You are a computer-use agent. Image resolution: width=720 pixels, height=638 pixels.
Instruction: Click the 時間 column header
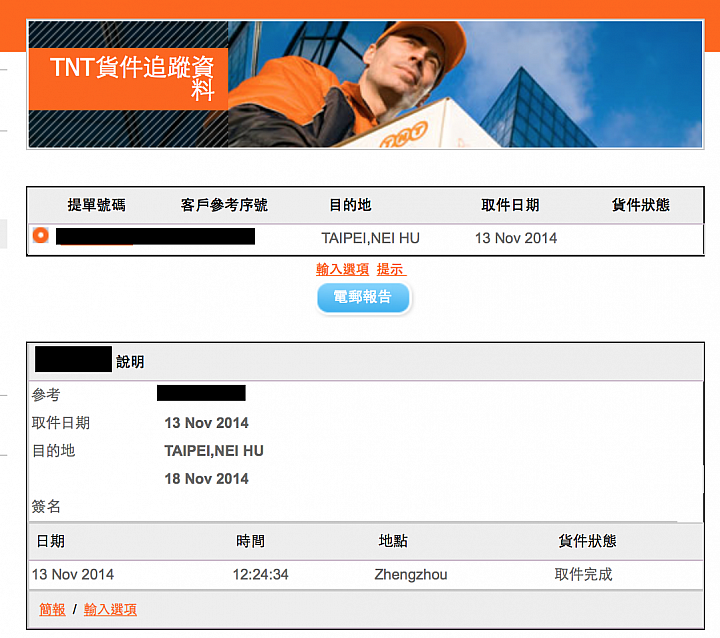pyautogui.click(x=250, y=541)
